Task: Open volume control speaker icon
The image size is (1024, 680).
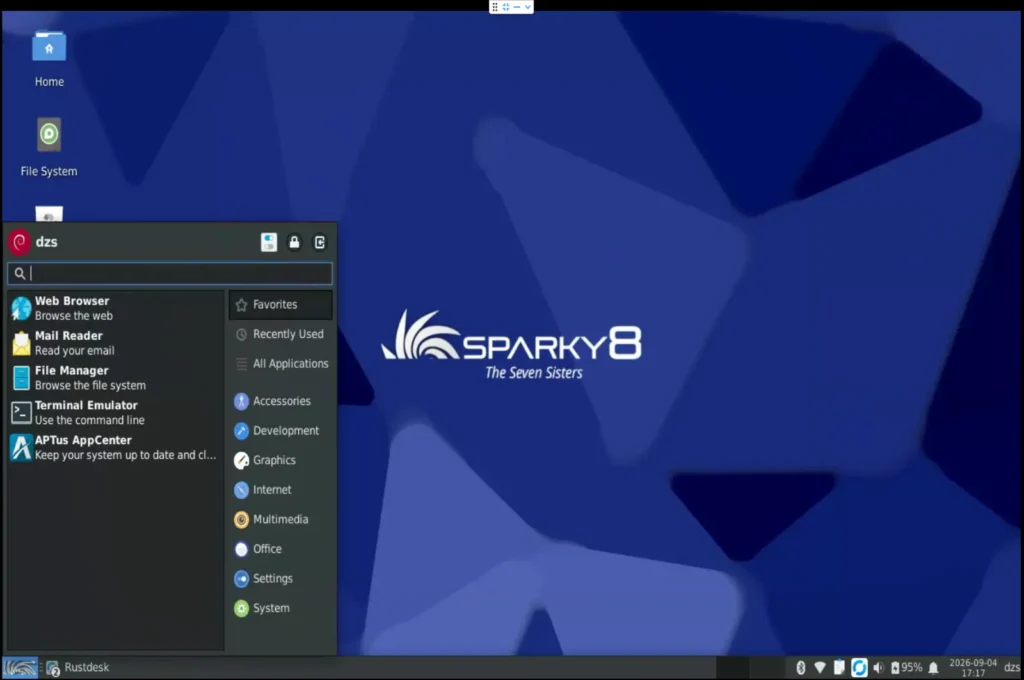Action: coord(878,668)
